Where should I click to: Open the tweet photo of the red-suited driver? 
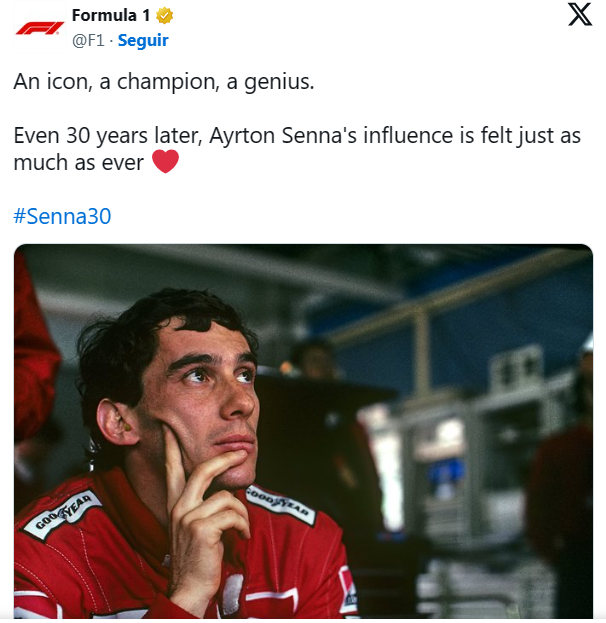303,431
